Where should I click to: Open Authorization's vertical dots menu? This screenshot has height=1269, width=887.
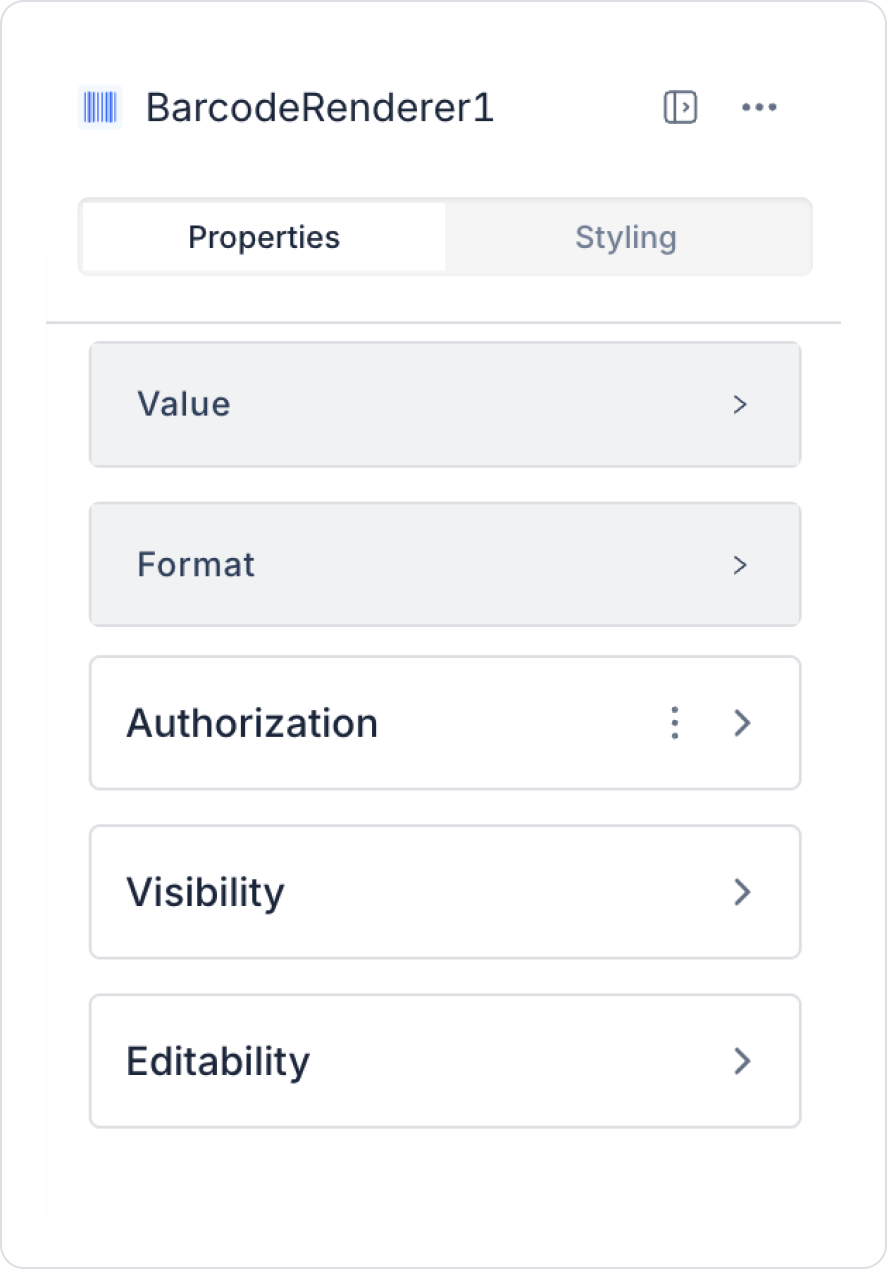click(x=675, y=722)
